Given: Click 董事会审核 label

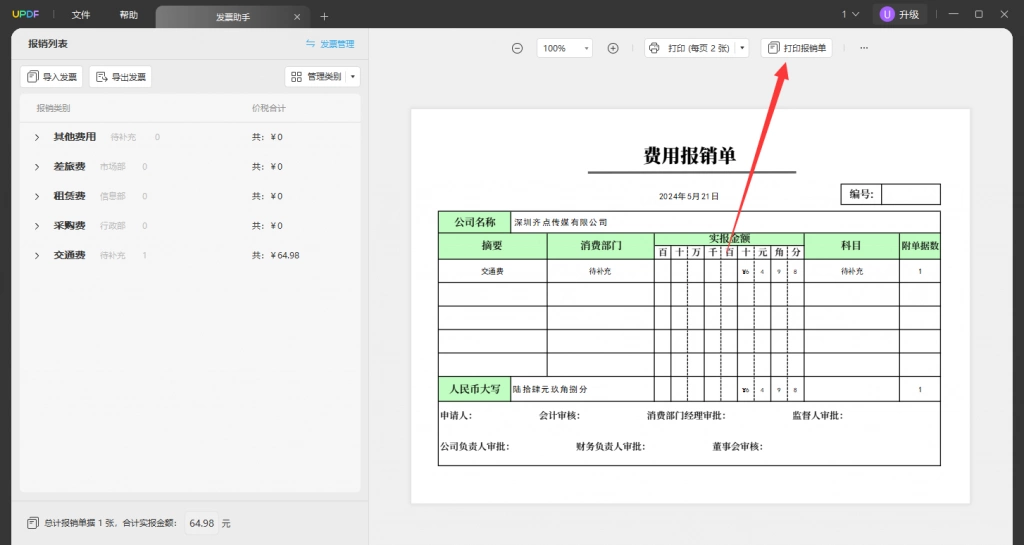Looking at the screenshot, I should tap(737, 447).
